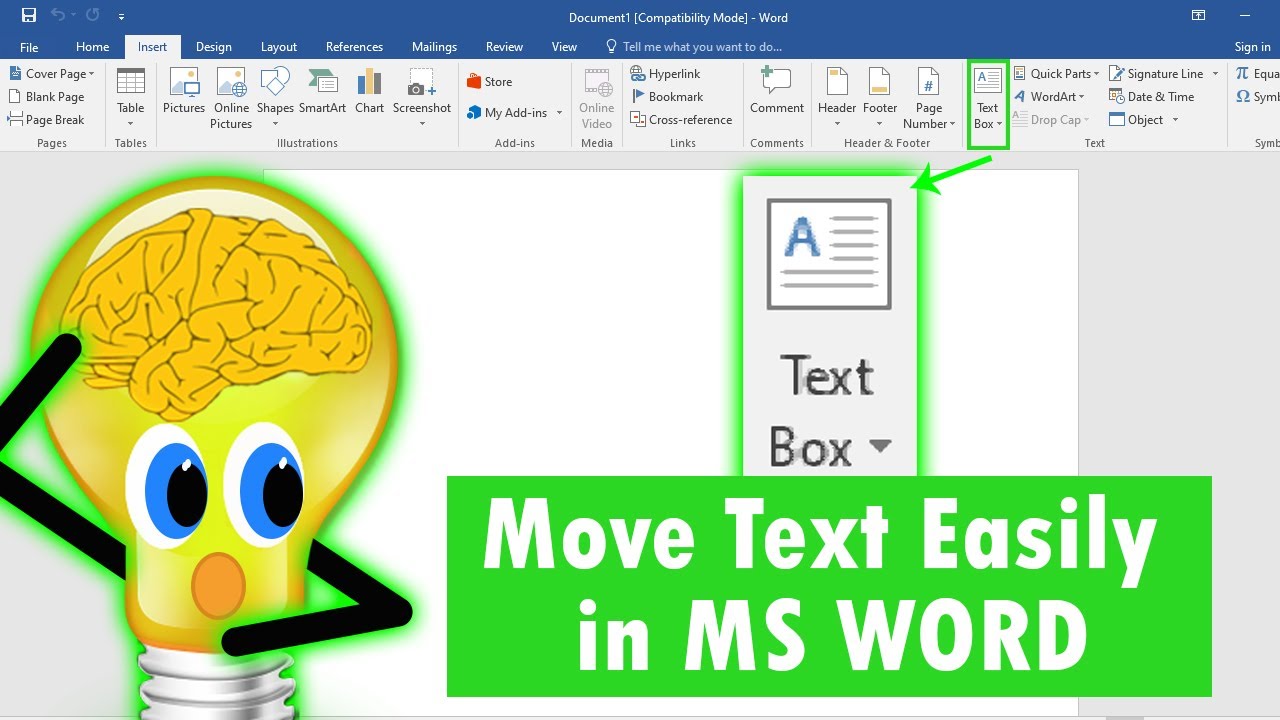Open Quick Parts menu
The height and width of the screenshot is (720, 1280).
click(1056, 74)
